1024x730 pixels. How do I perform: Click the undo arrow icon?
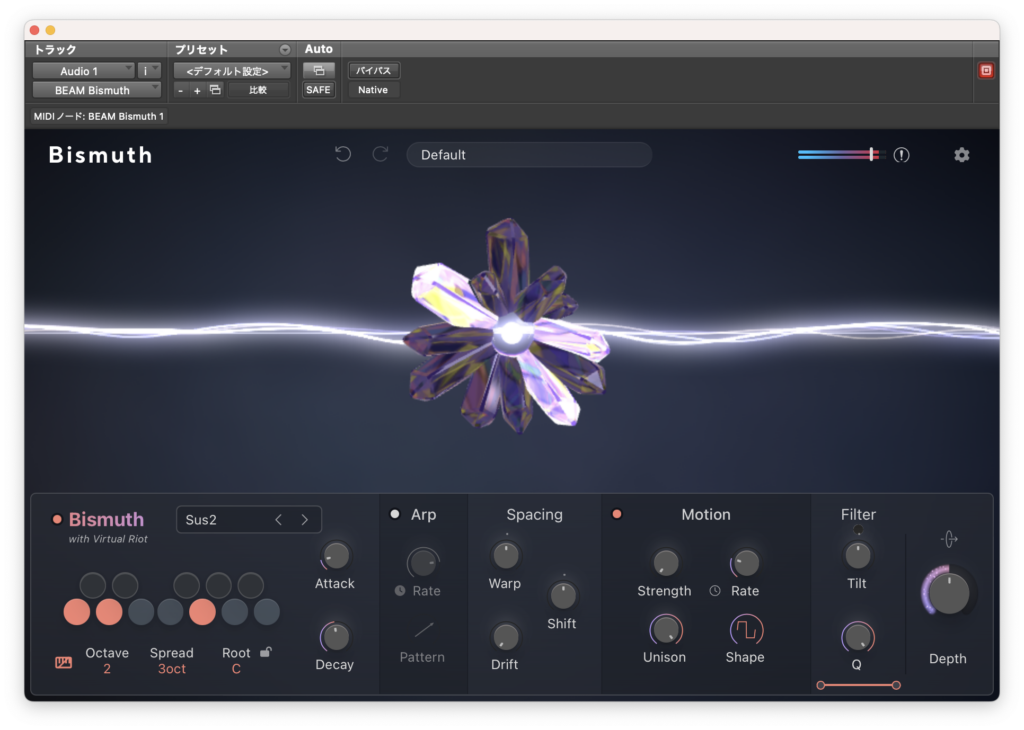coord(343,154)
